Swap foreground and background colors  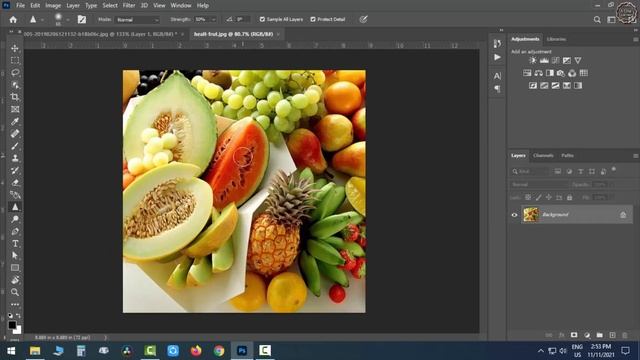18,316
